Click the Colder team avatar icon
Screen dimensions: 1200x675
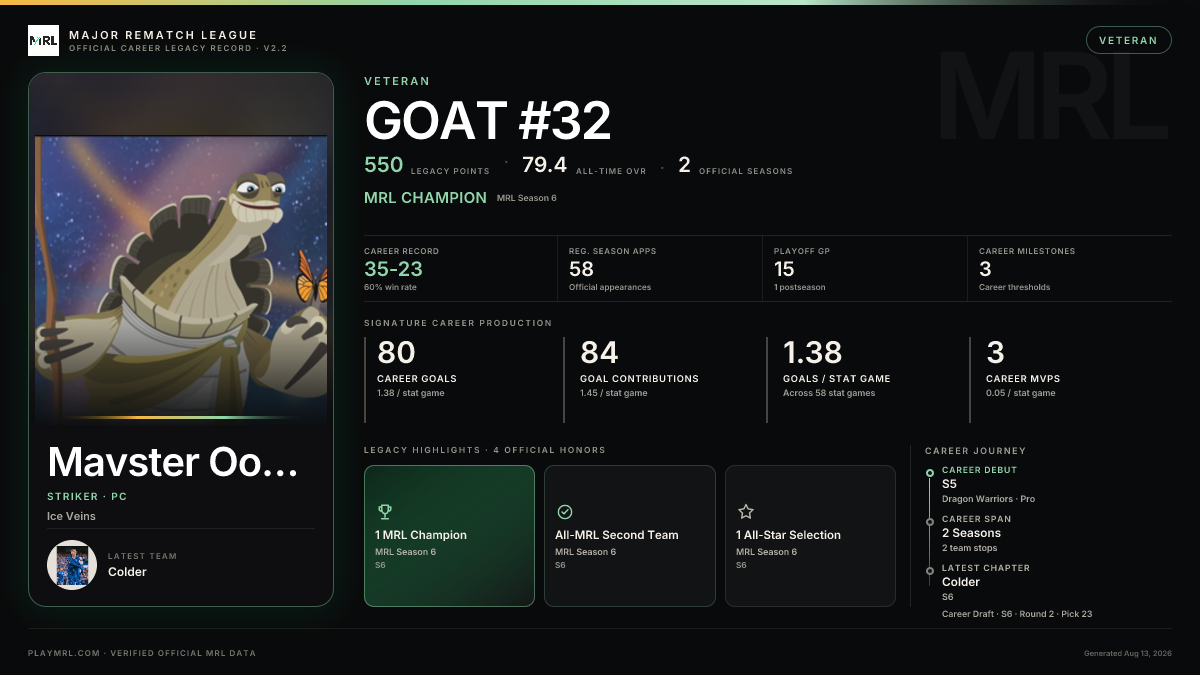[72, 564]
